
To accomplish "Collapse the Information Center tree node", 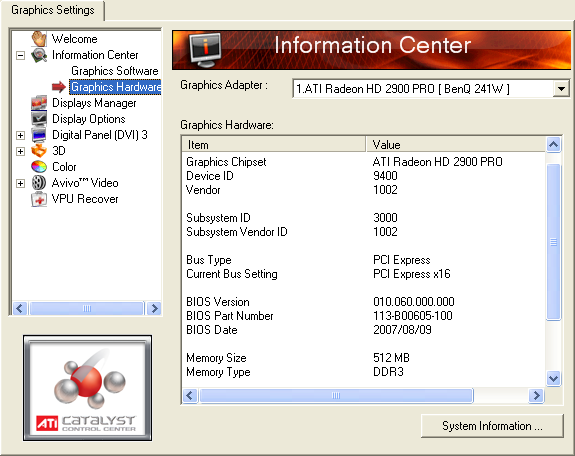I will click(x=21, y=55).
